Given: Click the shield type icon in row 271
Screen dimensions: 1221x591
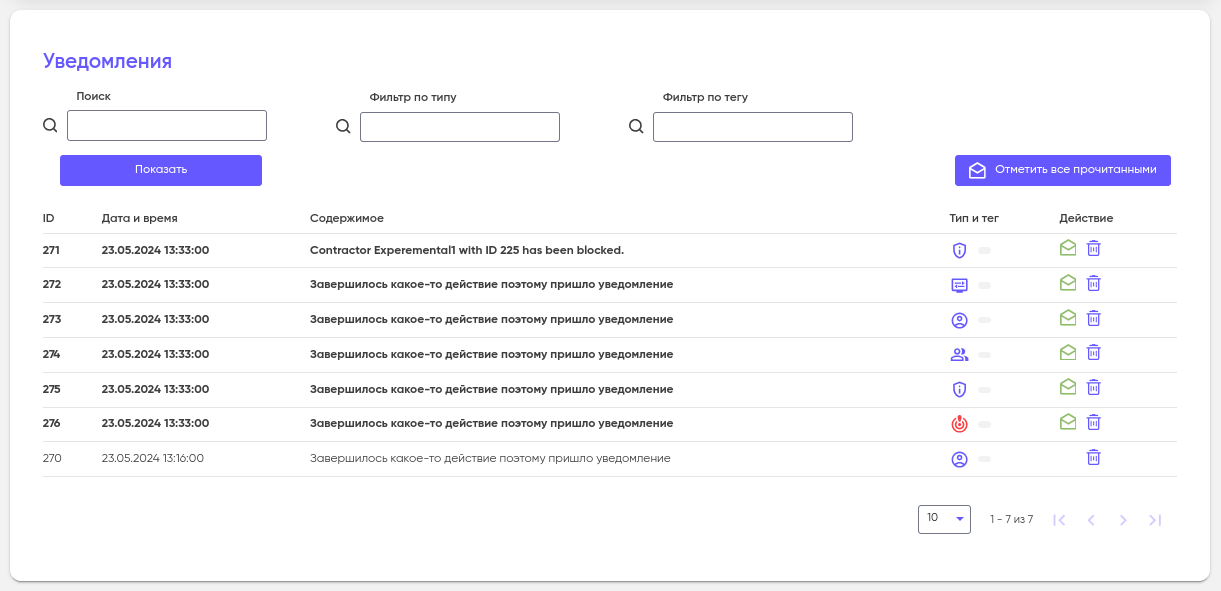Looking at the screenshot, I should point(959,250).
